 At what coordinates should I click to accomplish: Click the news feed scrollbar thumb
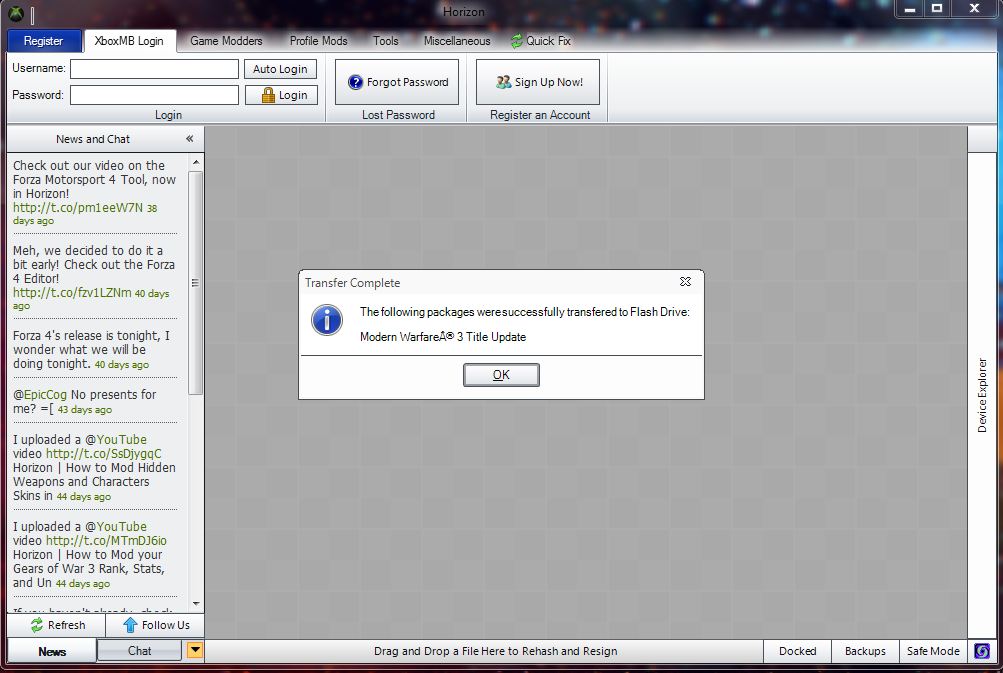pyautogui.click(x=196, y=283)
